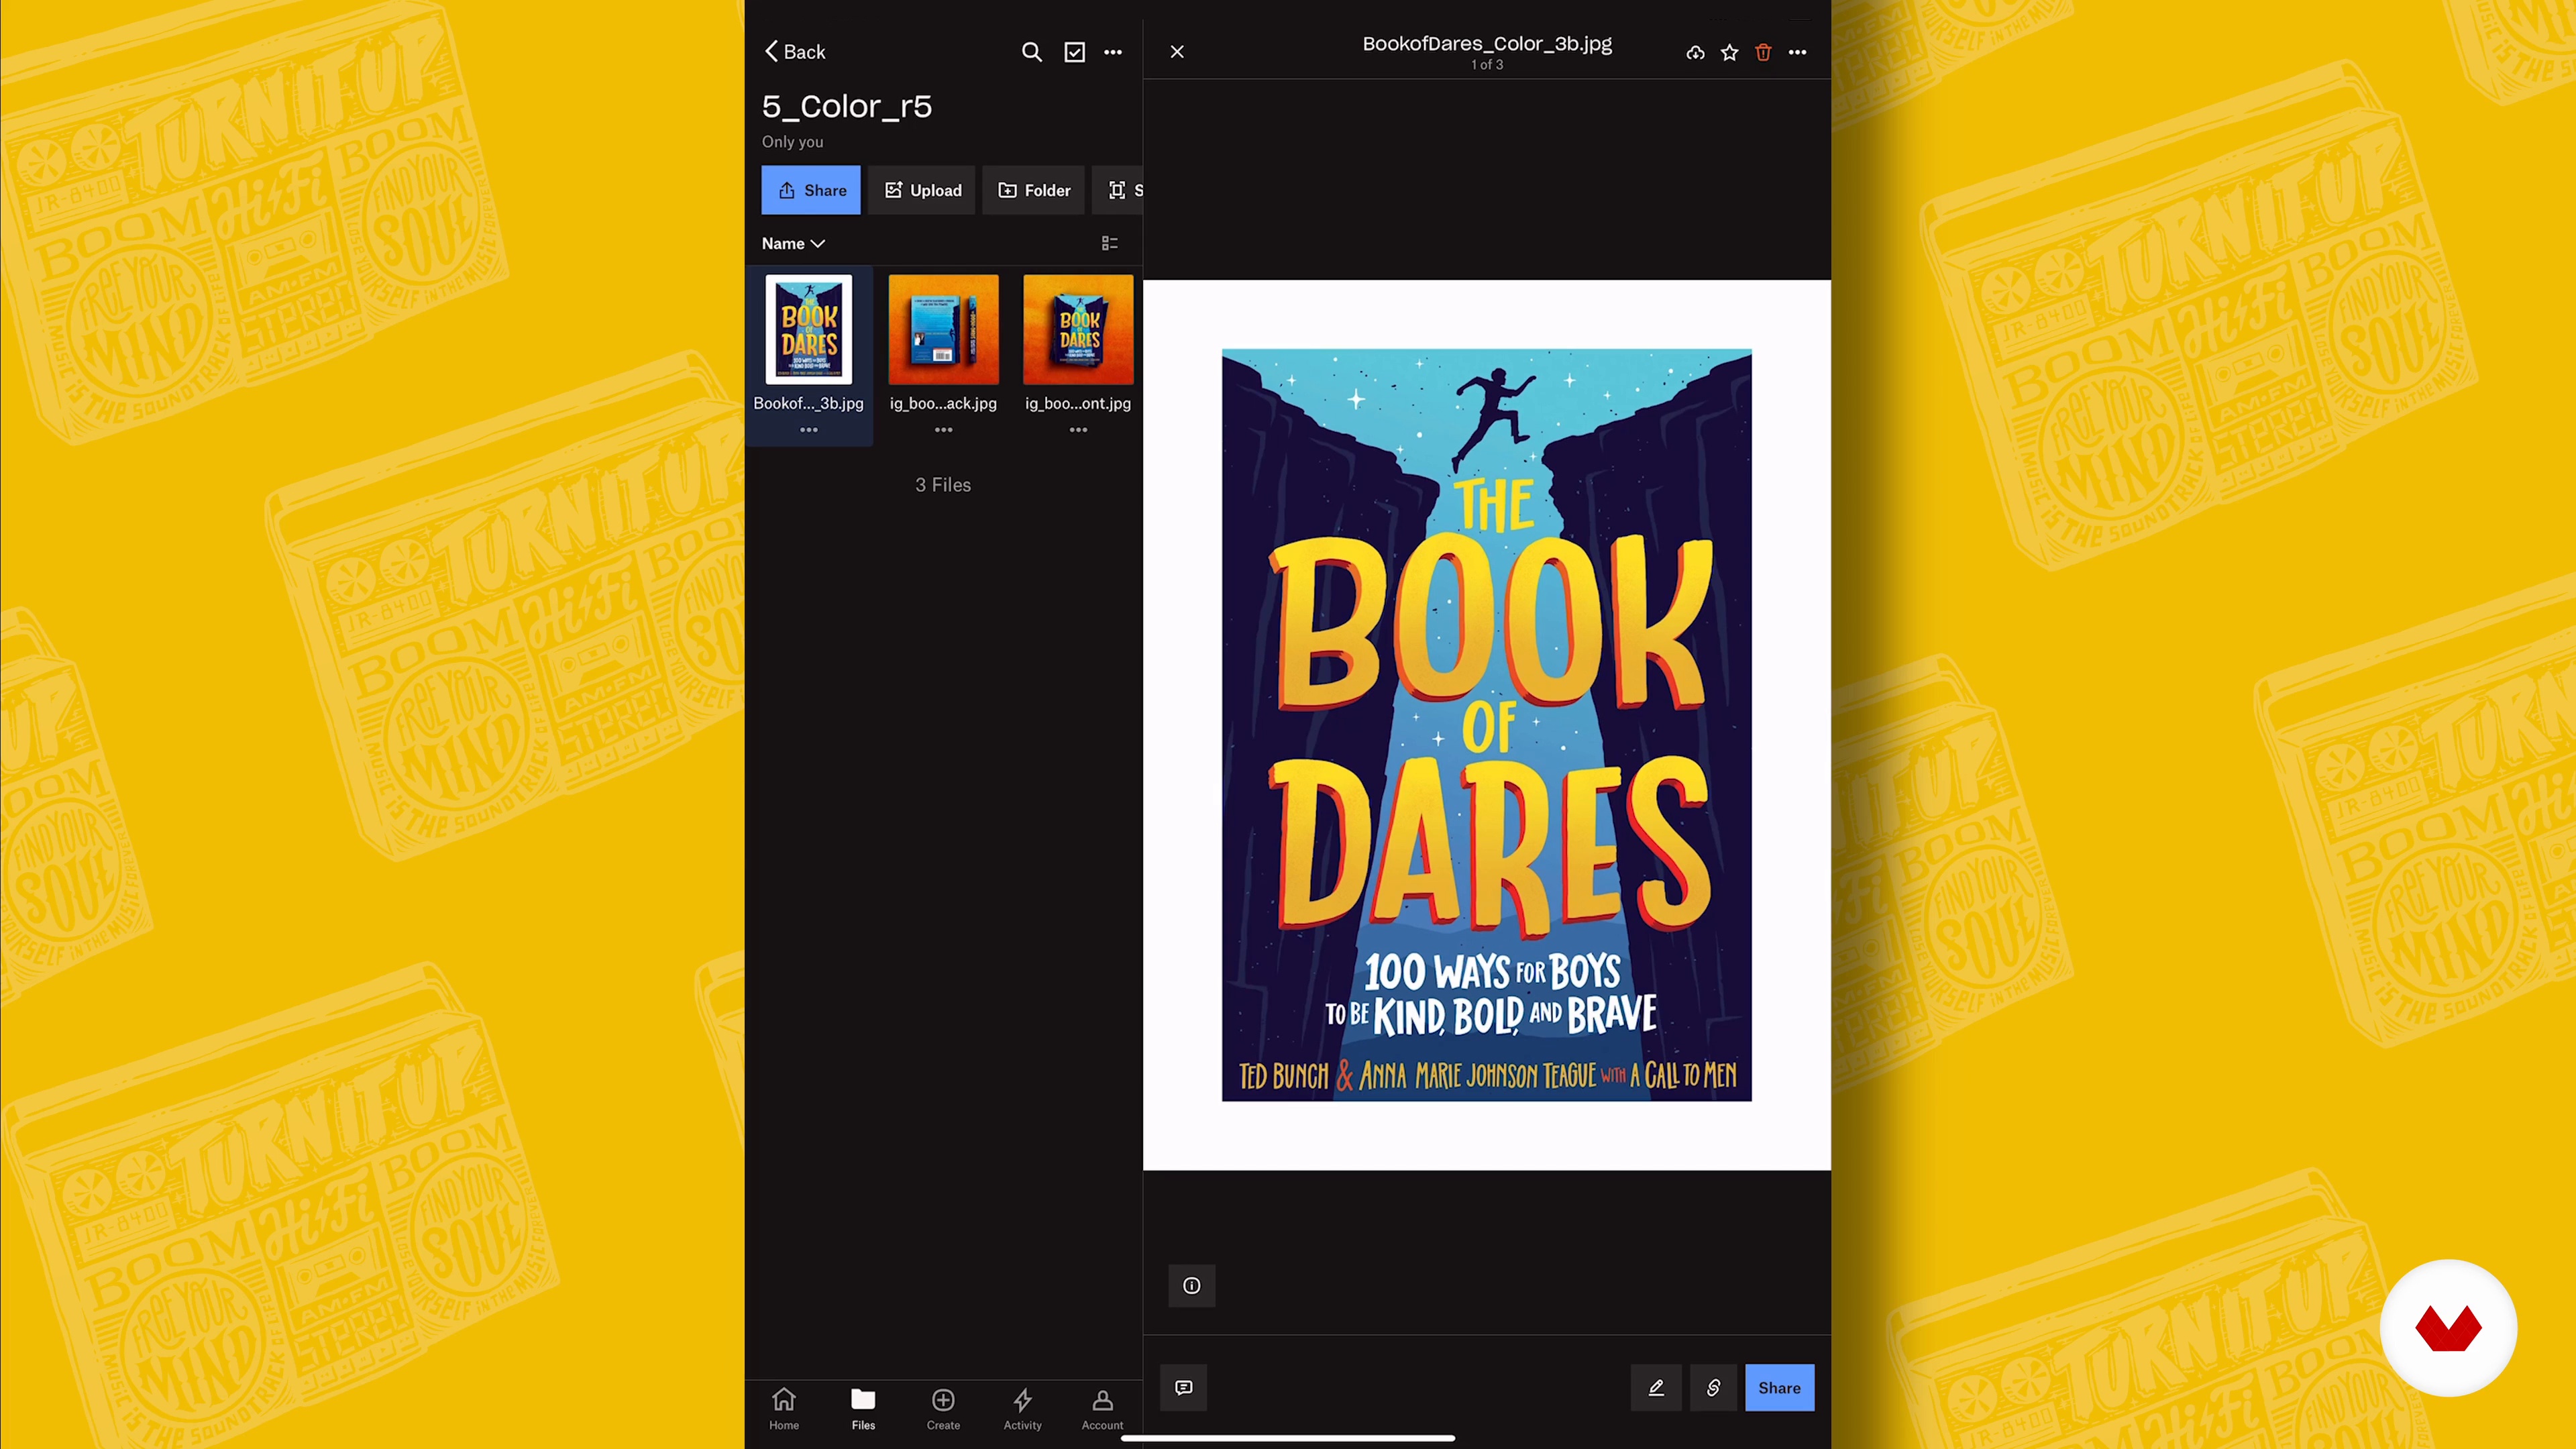Close the image preview with X

click(1177, 52)
